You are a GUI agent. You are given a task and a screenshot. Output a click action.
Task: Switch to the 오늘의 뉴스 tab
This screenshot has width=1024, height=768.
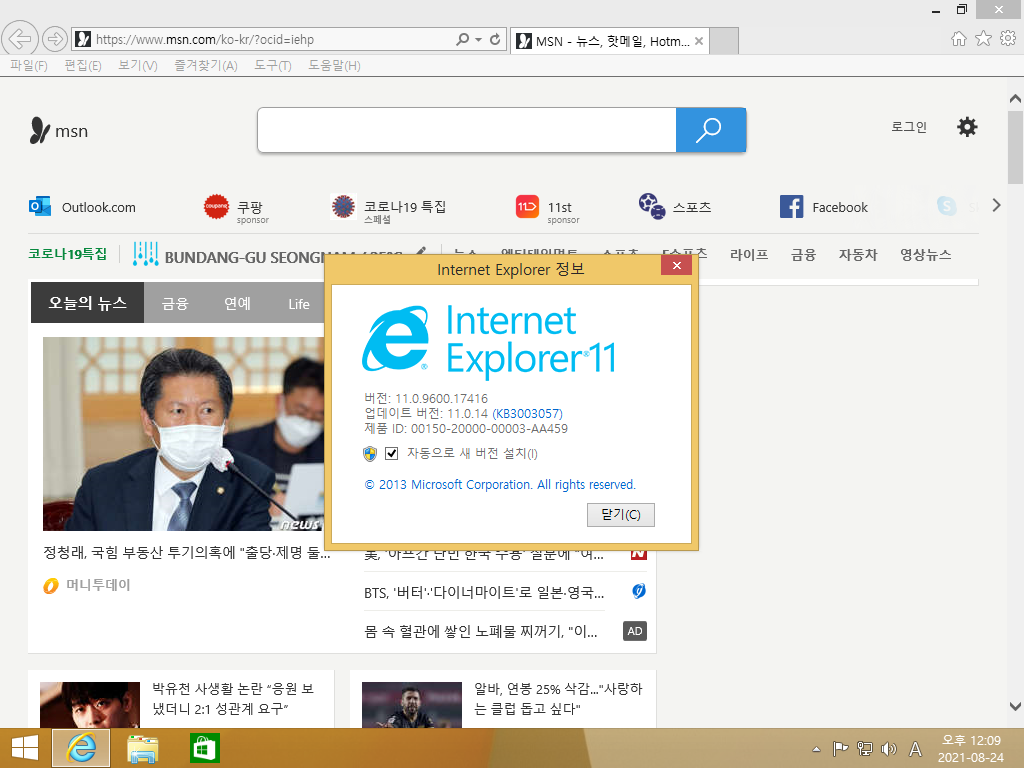88,302
